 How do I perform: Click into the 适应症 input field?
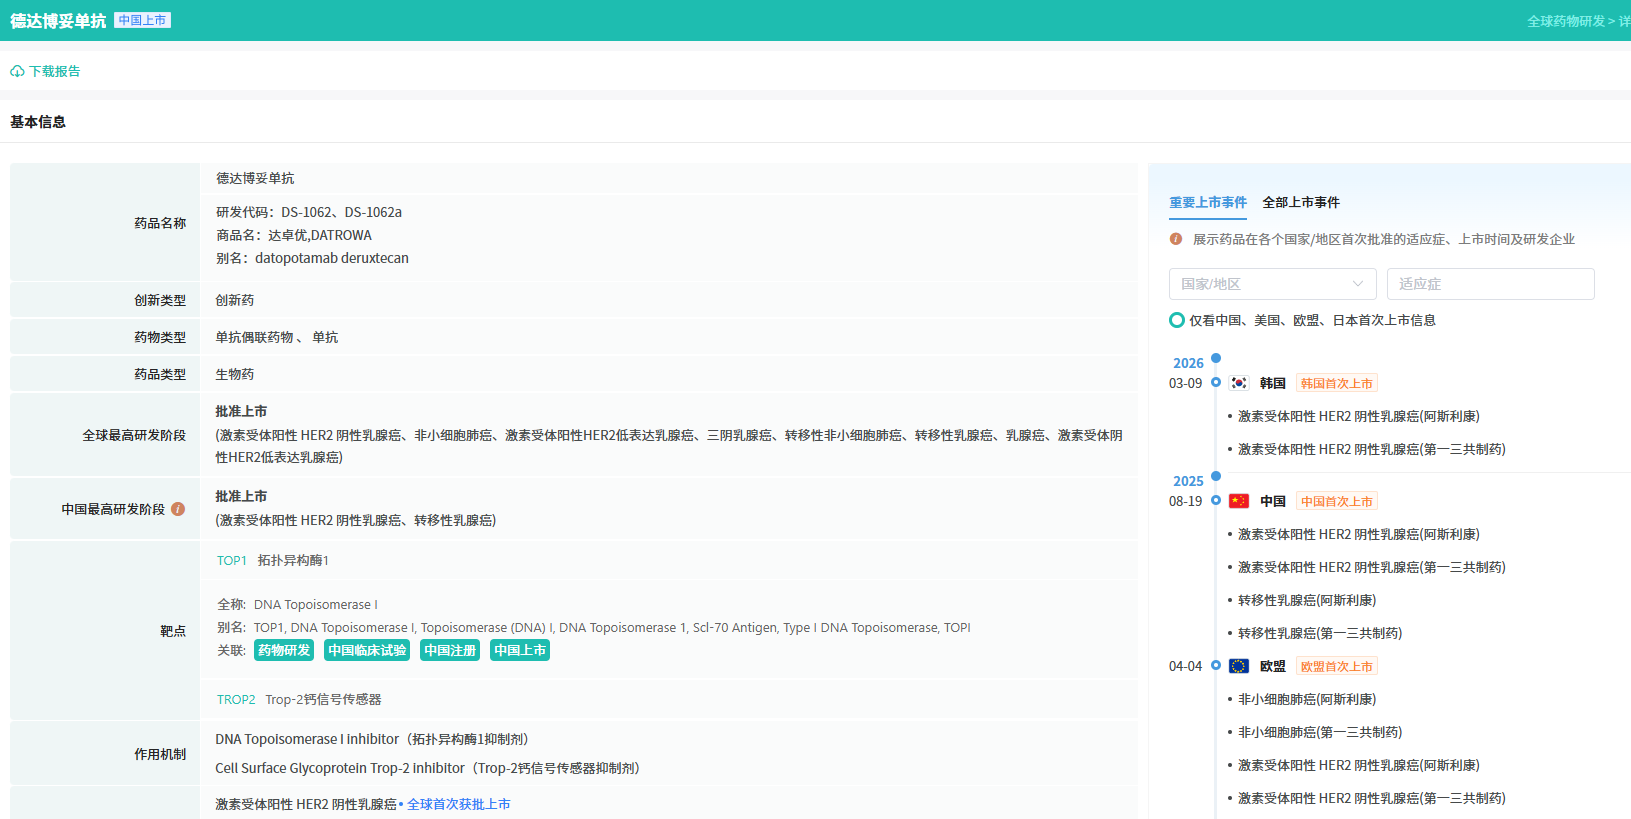tap(1490, 284)
